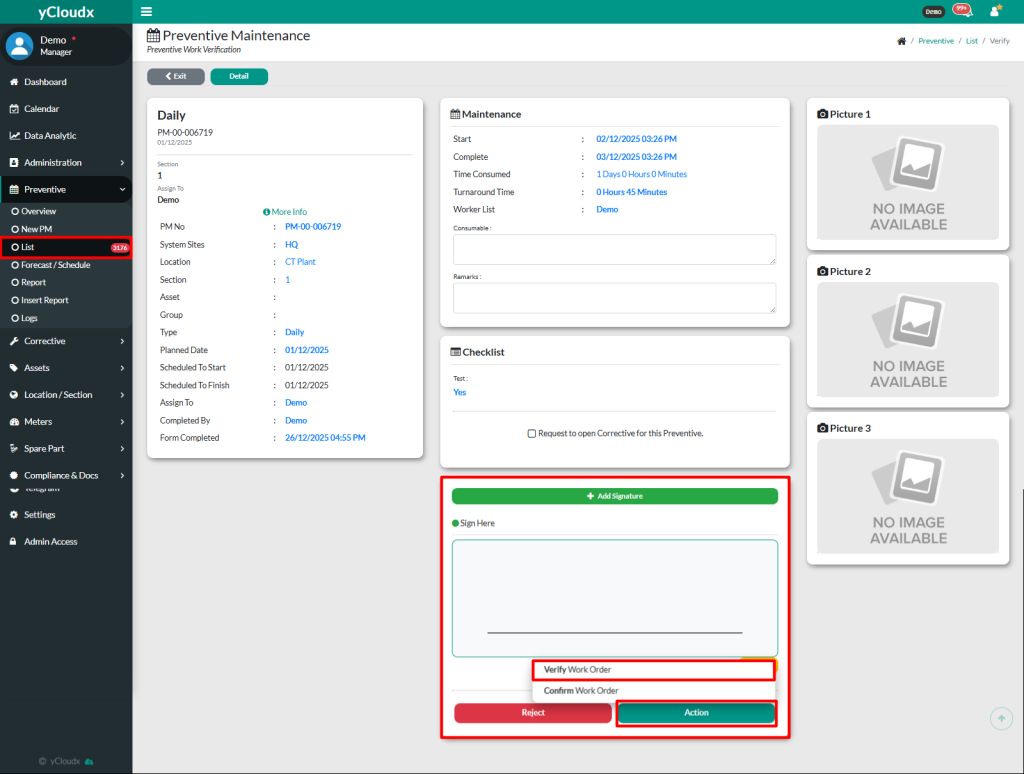Image resolution: width=1024 pixels, height=774 pixels.
Task: Expand the Administration sidebar menu
Action: (x=66, y=163)
